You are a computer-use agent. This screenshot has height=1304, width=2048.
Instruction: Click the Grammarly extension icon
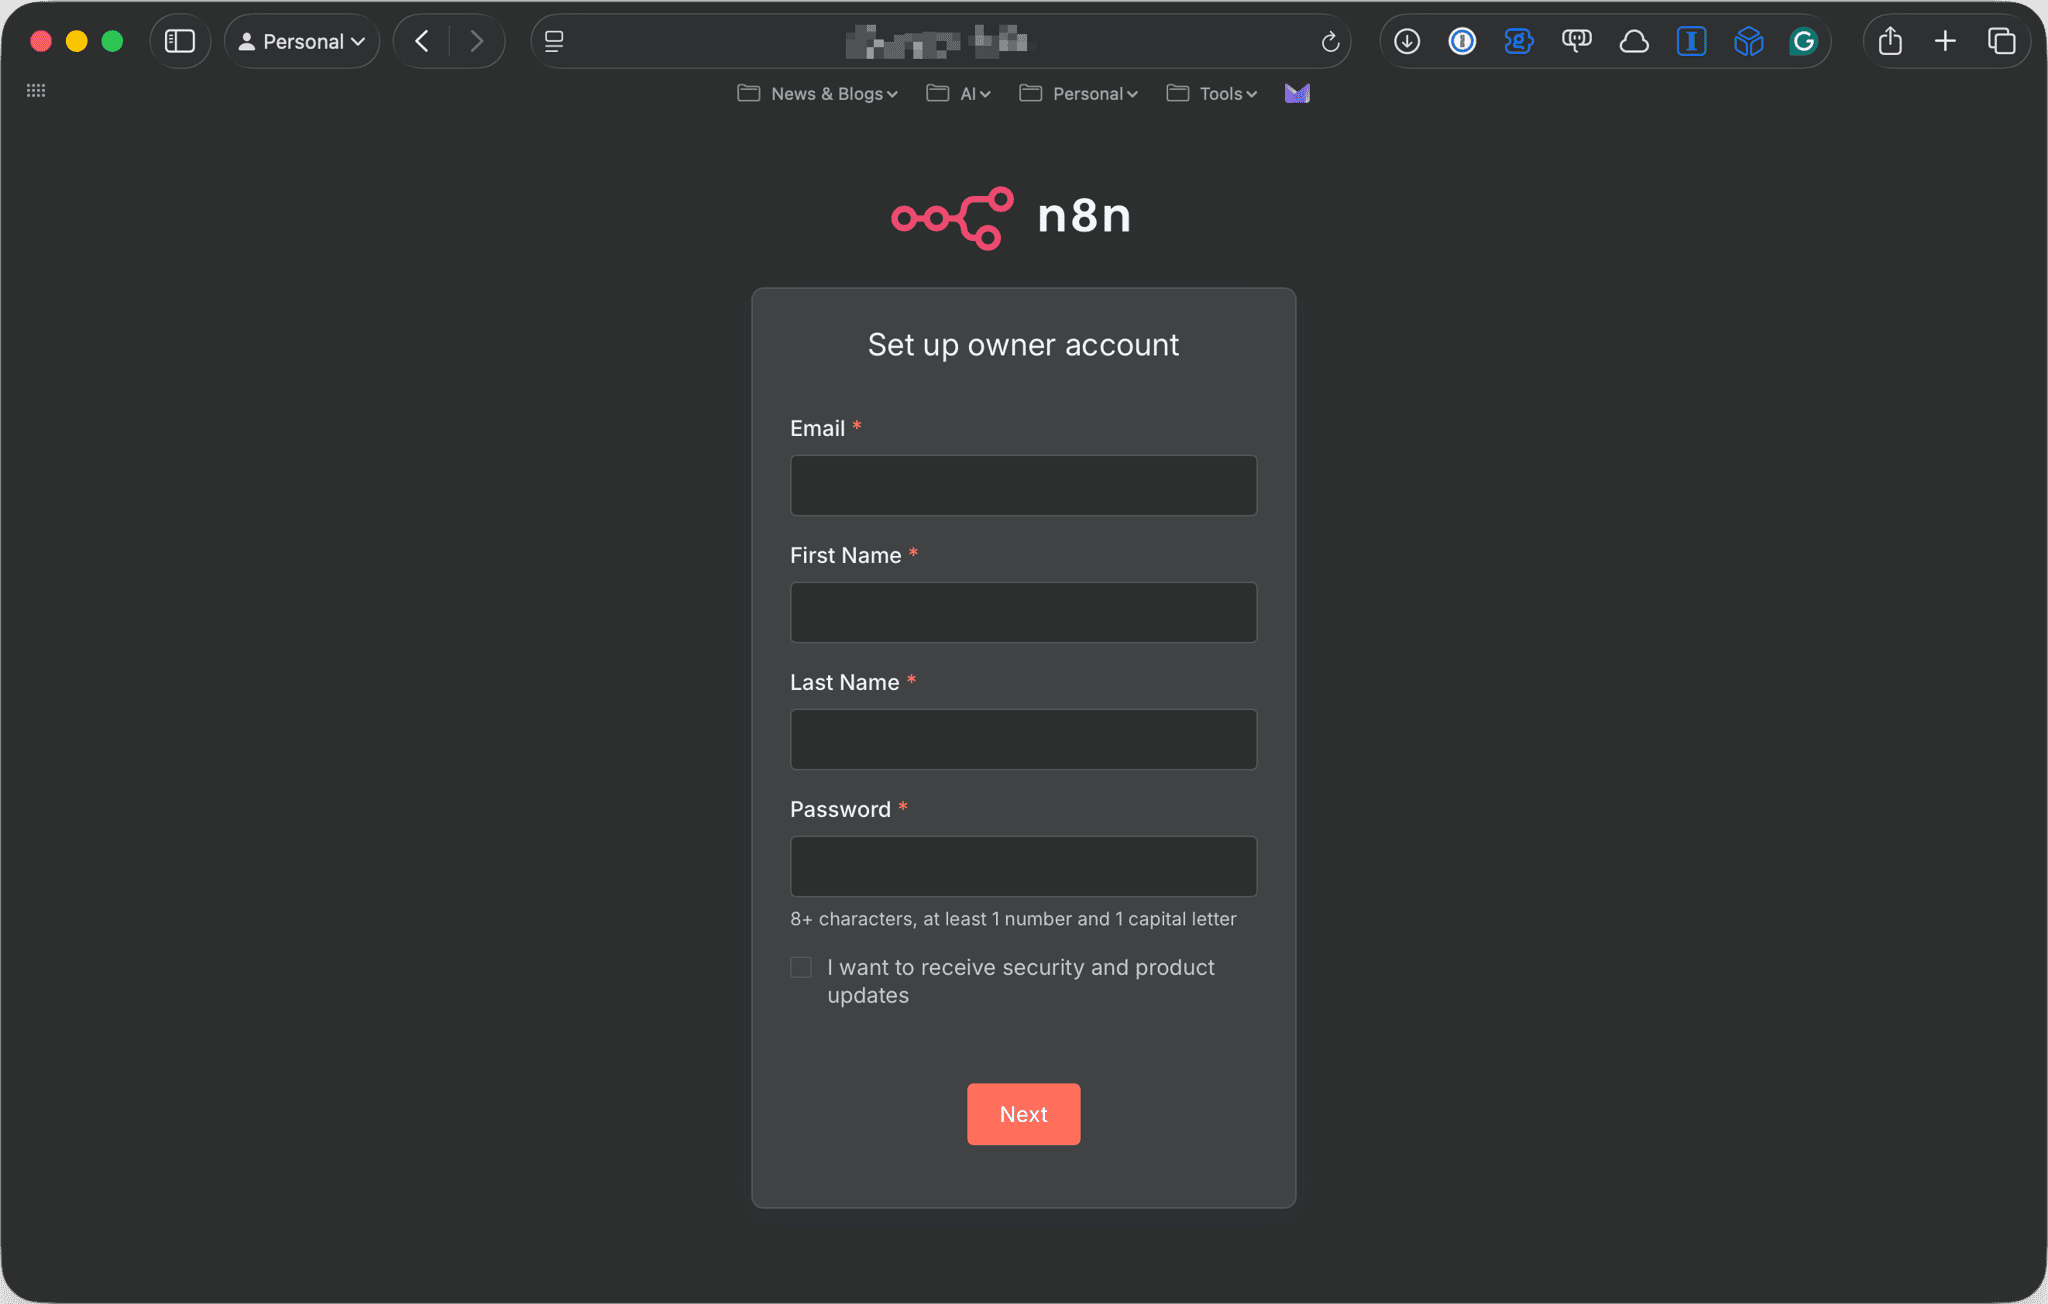pyautogui.click(x=1804, y=41)
